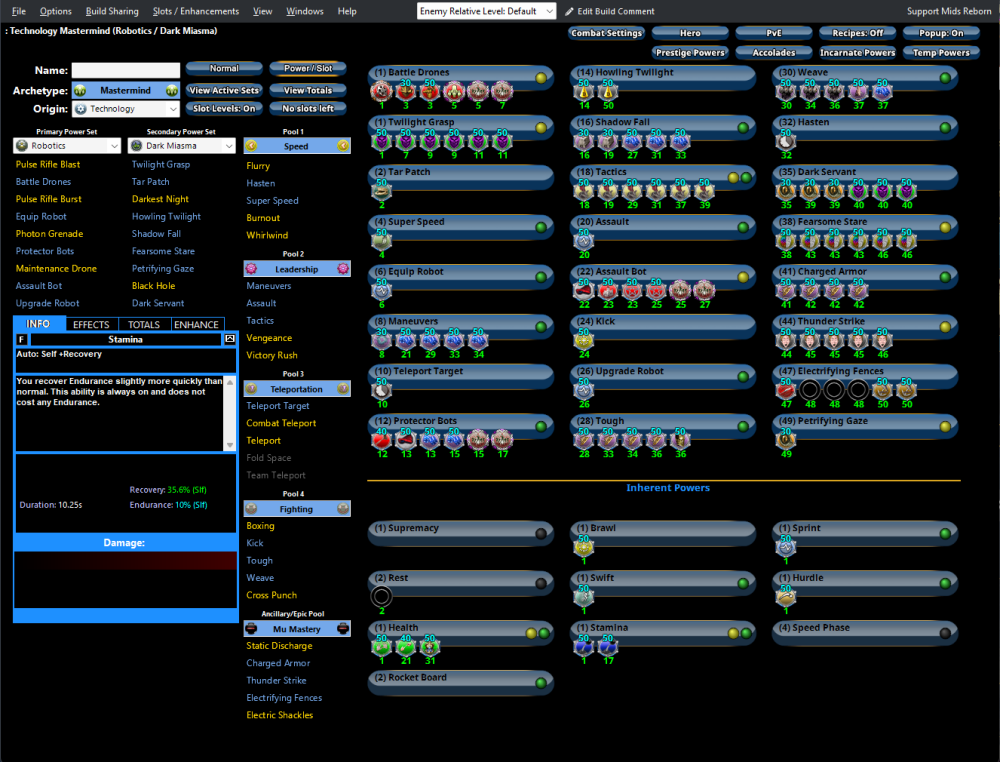Toggle Slot Levels On button

tap(224, 108)
